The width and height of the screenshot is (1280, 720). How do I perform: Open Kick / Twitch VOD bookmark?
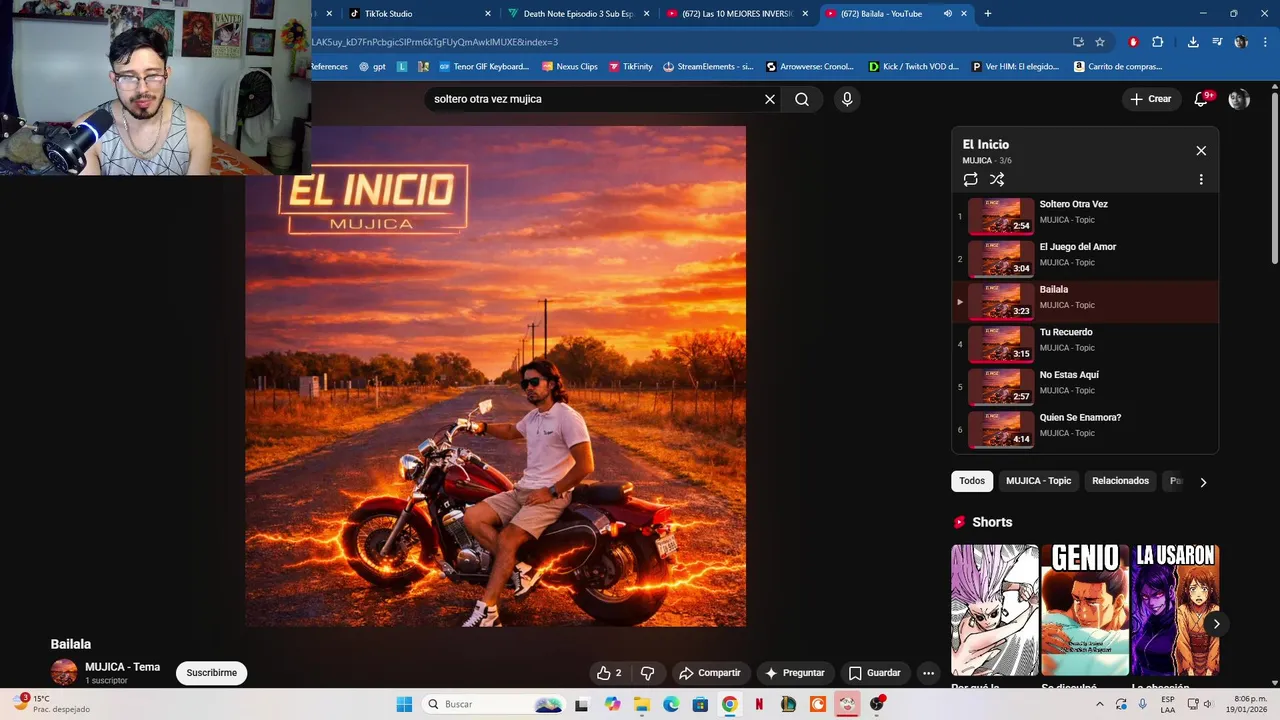(913, 67)
